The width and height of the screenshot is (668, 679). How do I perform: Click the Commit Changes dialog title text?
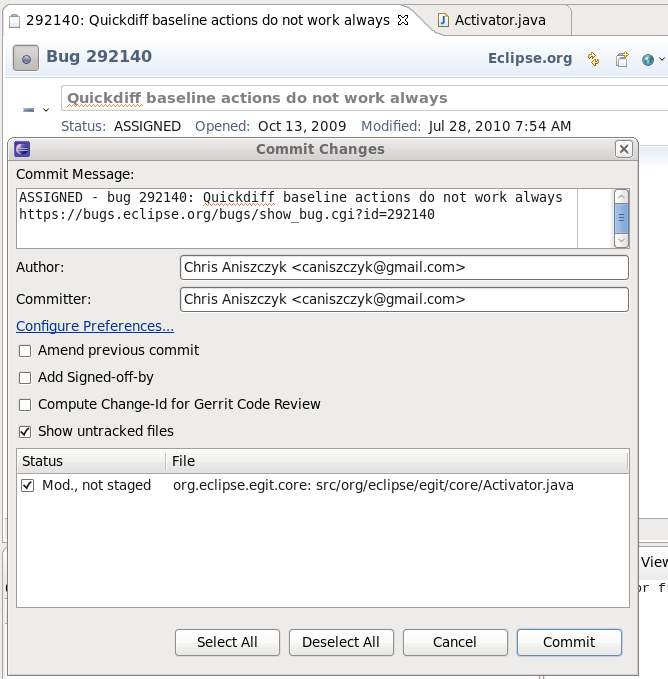point(320,149)
